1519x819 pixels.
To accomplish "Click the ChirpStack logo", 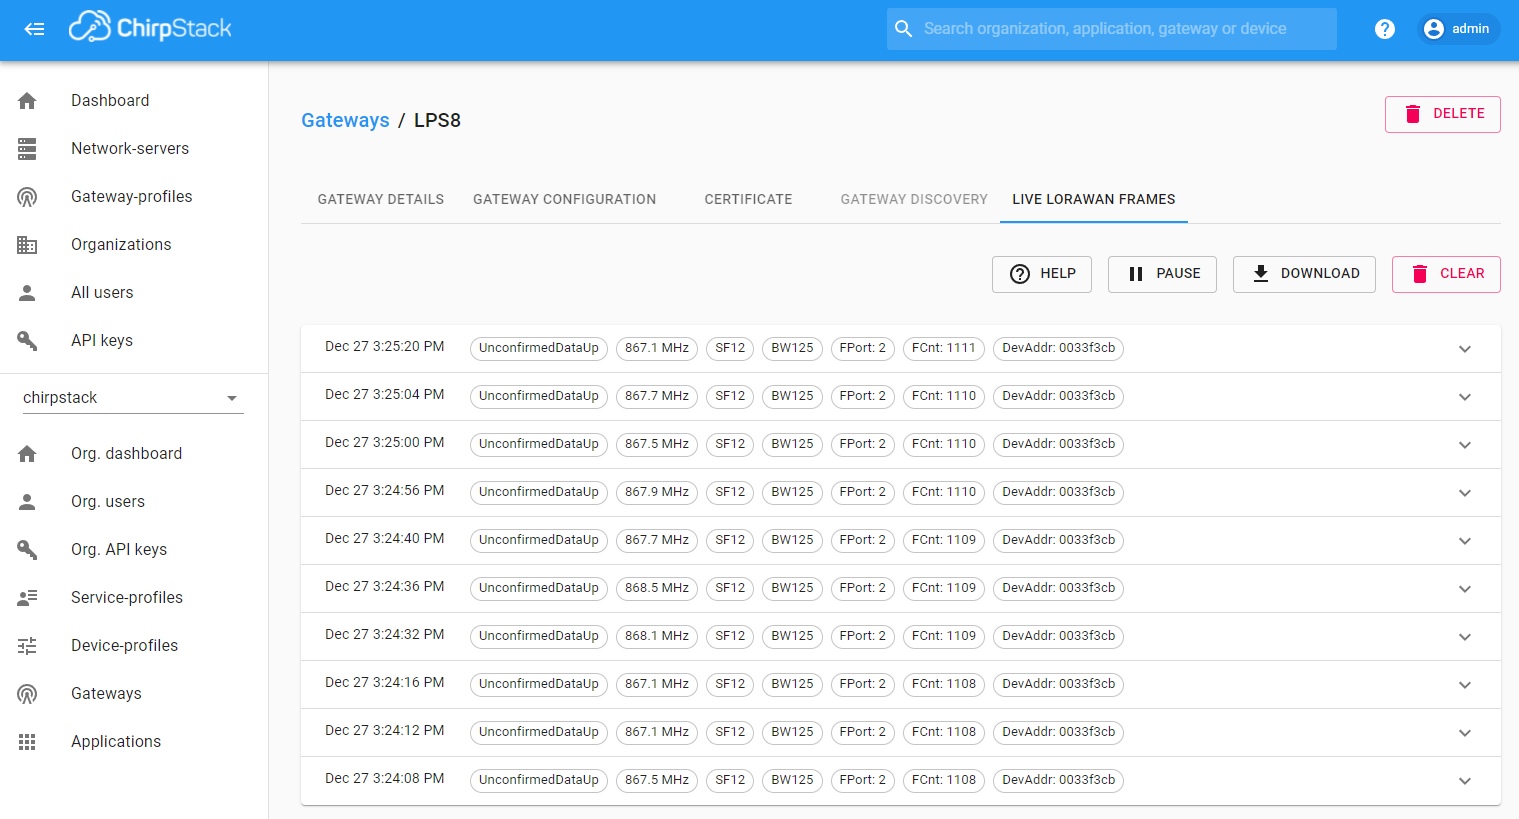I will (150, 28).
